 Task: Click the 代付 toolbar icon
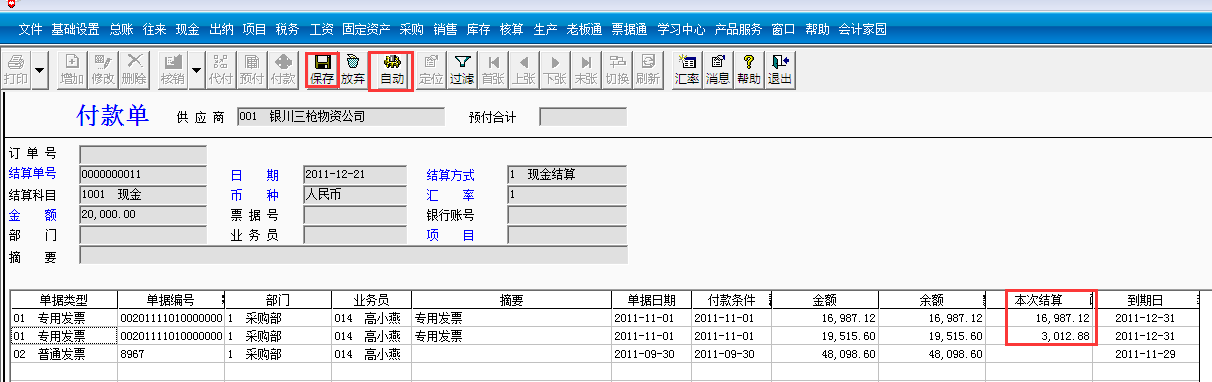(x=221, y=70)
